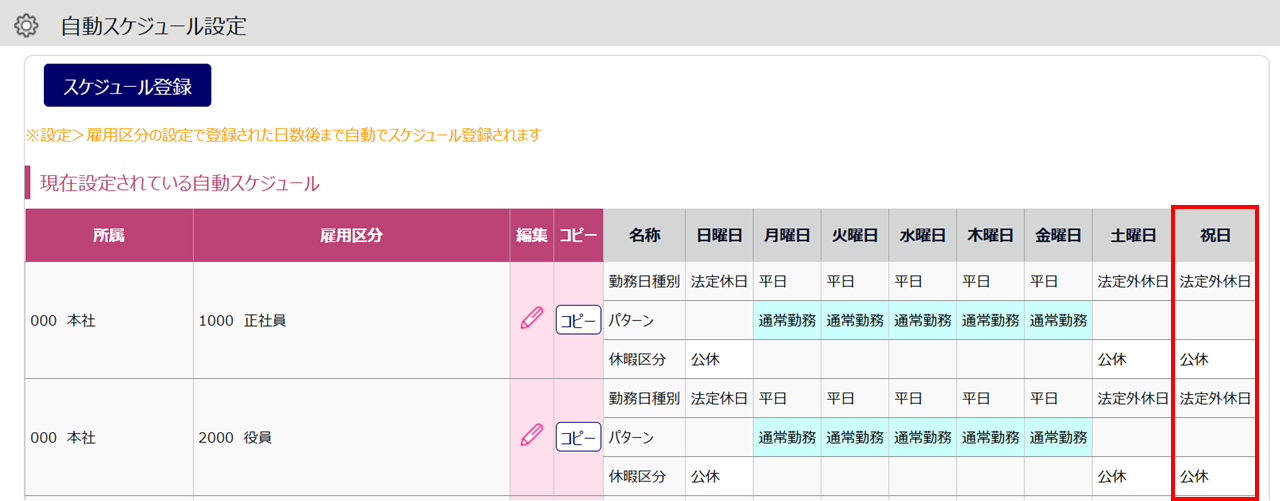The width and height of the screenshot is (1280, 501).
Task: Click Friday 平日 cell for 役員
Action: coord(1059,398)
